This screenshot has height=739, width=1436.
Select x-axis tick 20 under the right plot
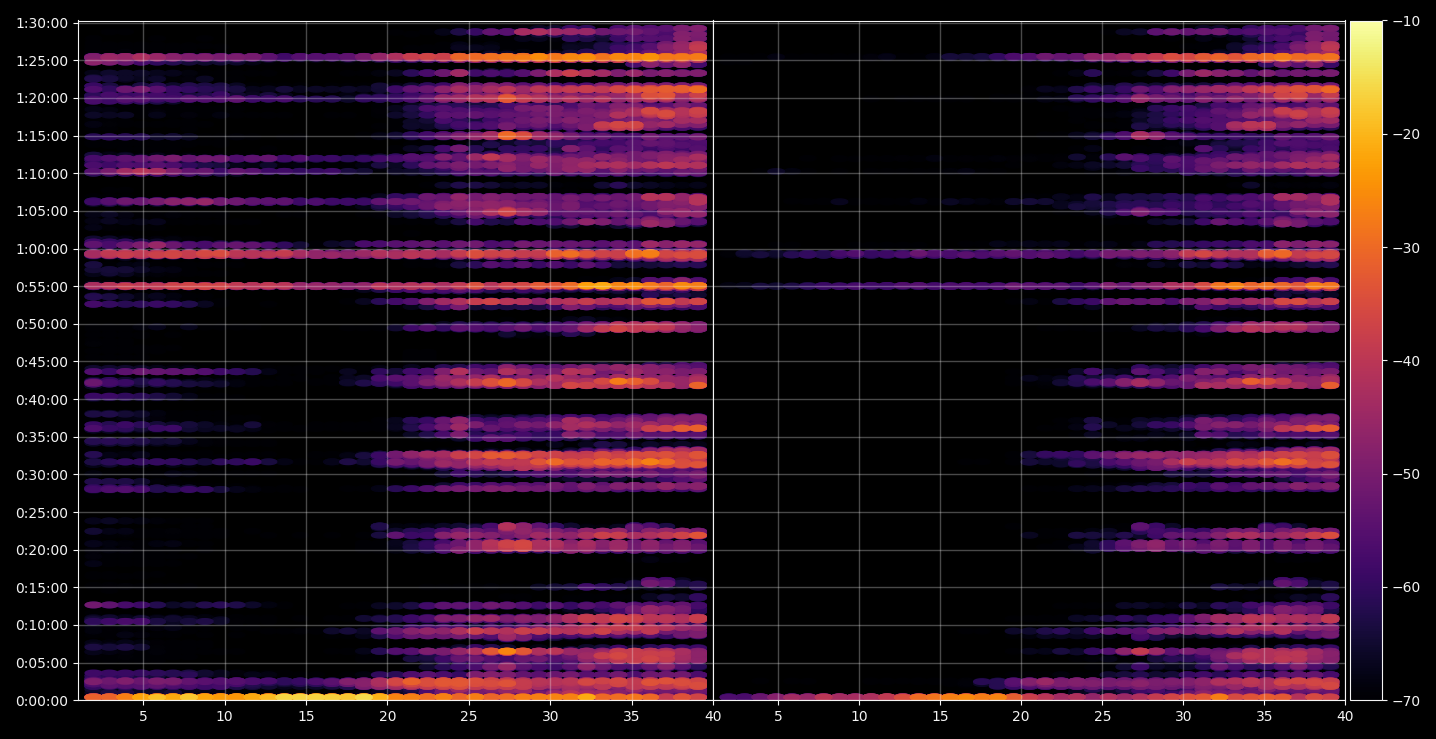pyautogui.click(x=1021, y=716)
